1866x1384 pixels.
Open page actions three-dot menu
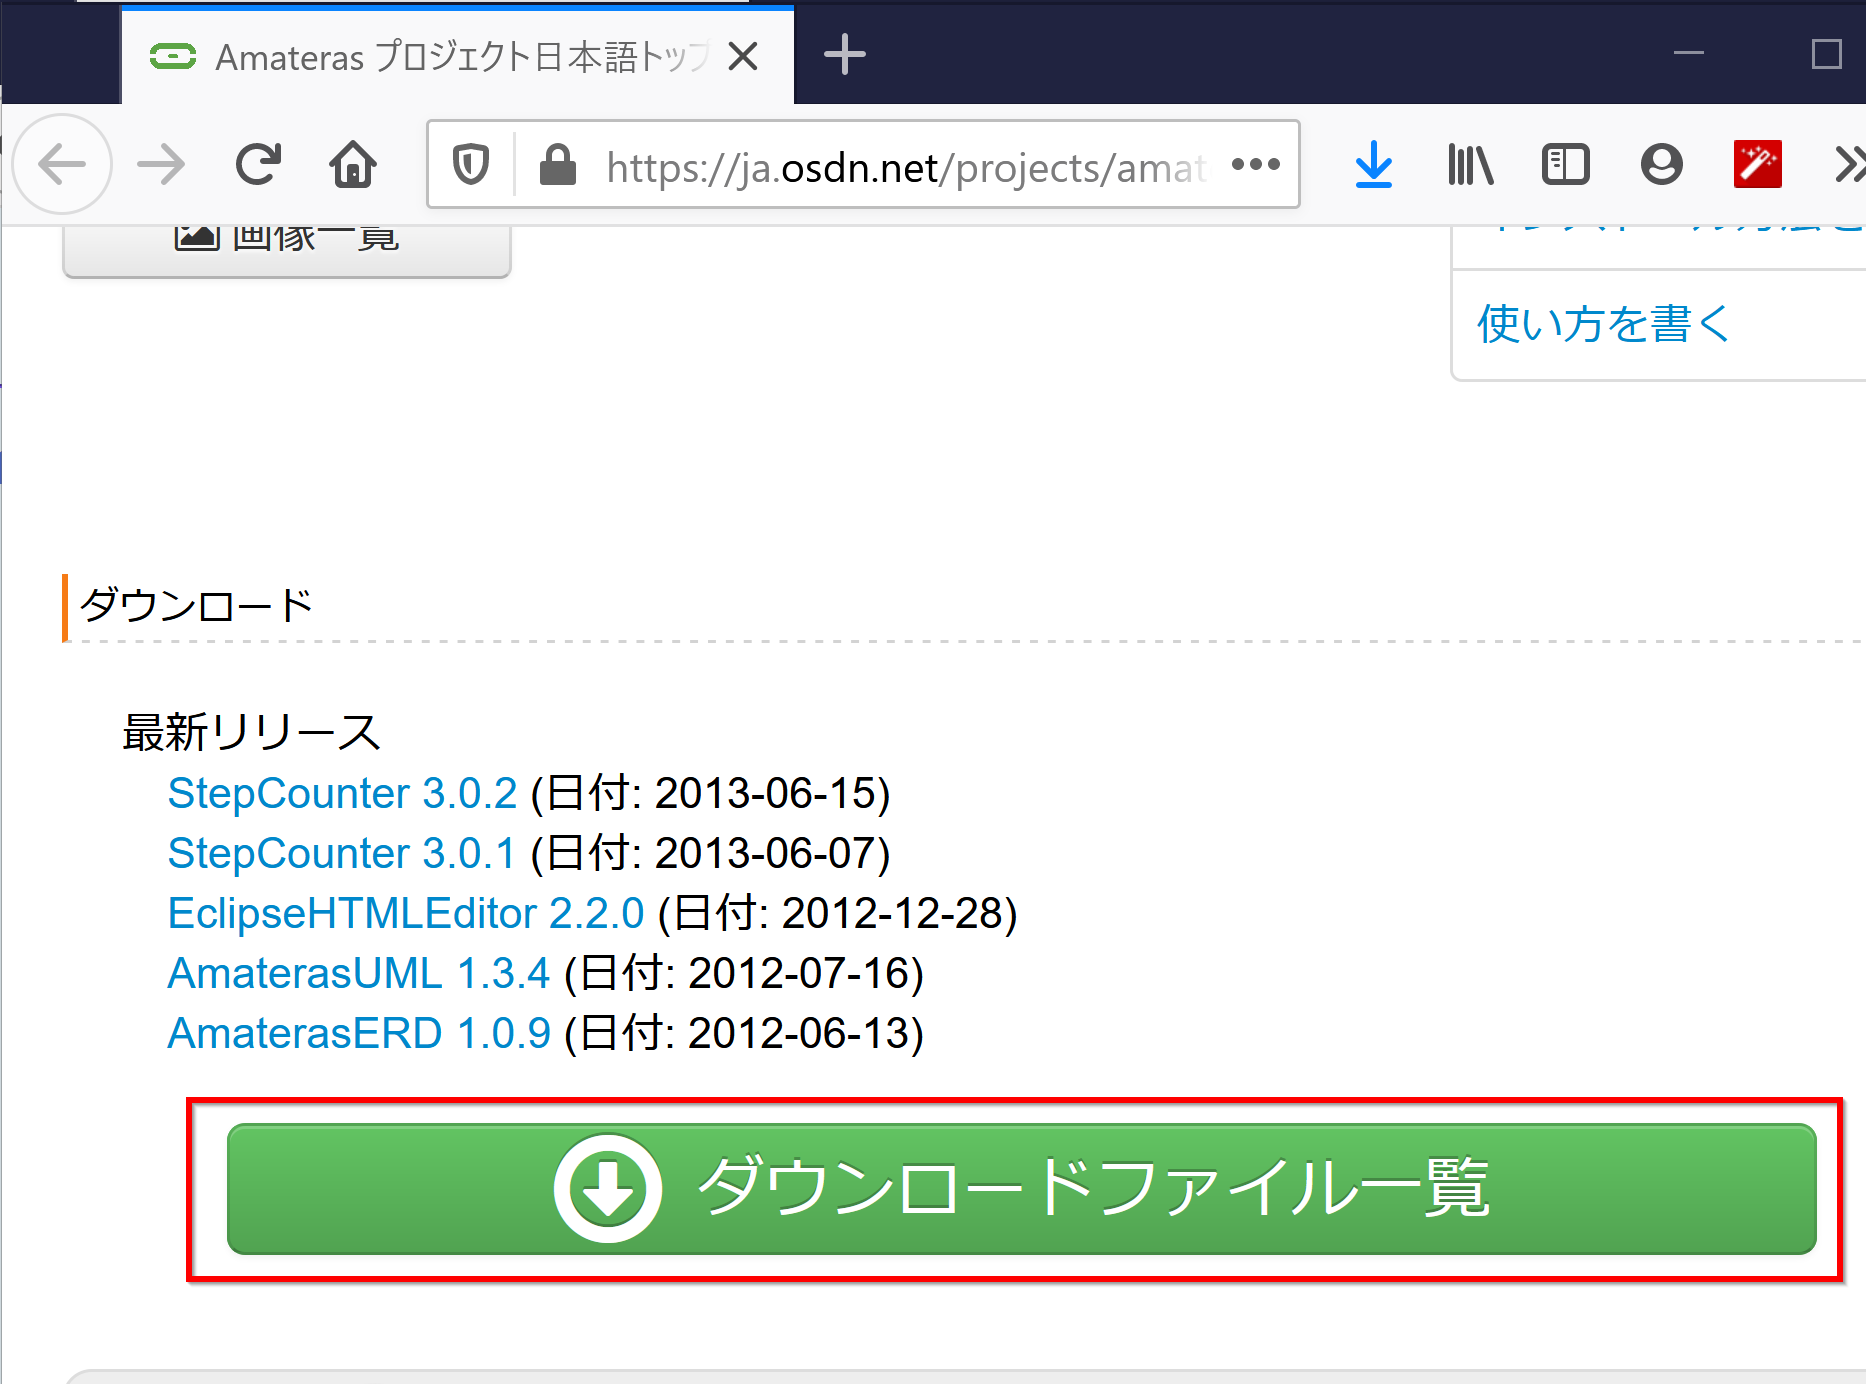tap(1256, 164)
